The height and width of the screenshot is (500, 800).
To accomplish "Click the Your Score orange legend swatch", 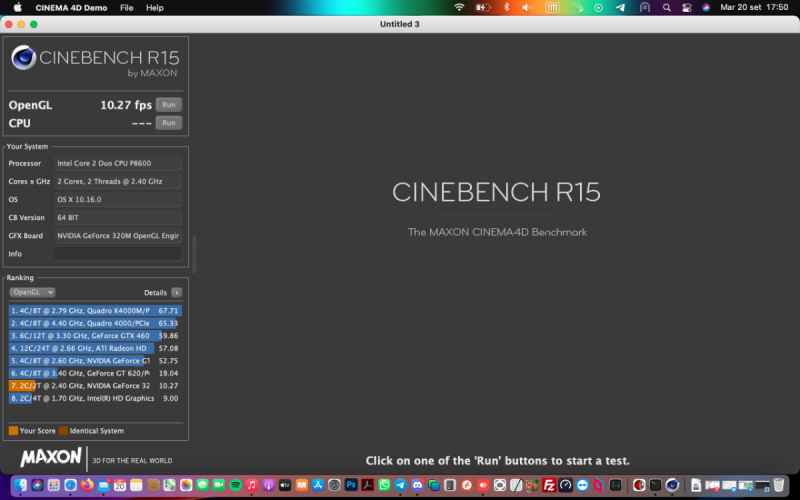I will pyautogui.click(x=13, y=431).
